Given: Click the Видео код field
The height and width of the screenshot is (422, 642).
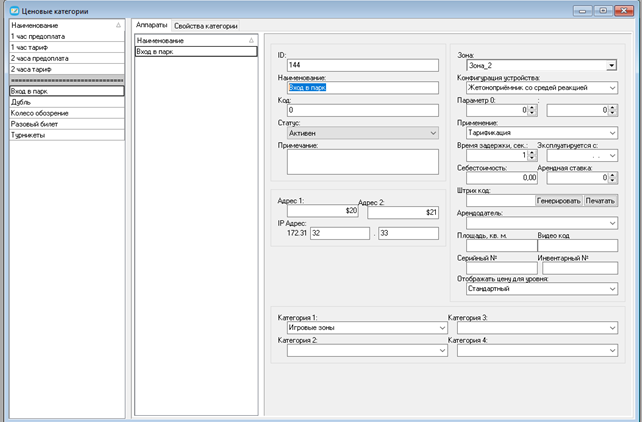Looking at the screenshot, I should coord(578,246).
